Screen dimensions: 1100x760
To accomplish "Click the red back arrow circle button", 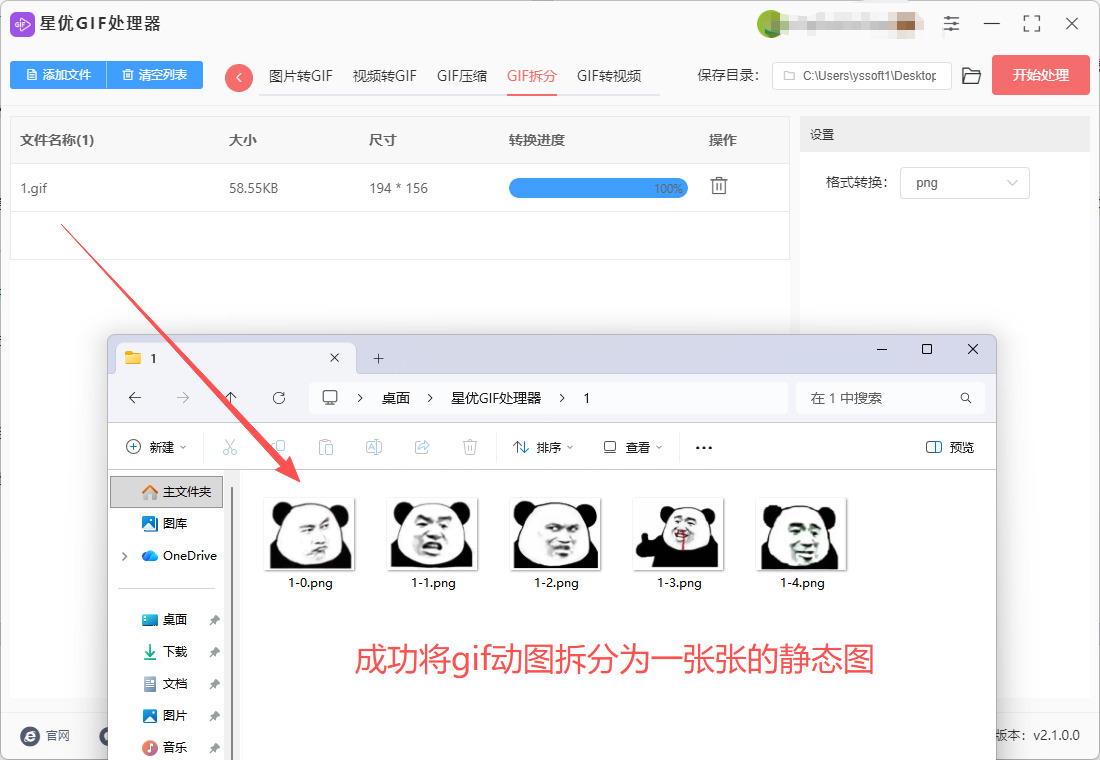I will (239, 77).
